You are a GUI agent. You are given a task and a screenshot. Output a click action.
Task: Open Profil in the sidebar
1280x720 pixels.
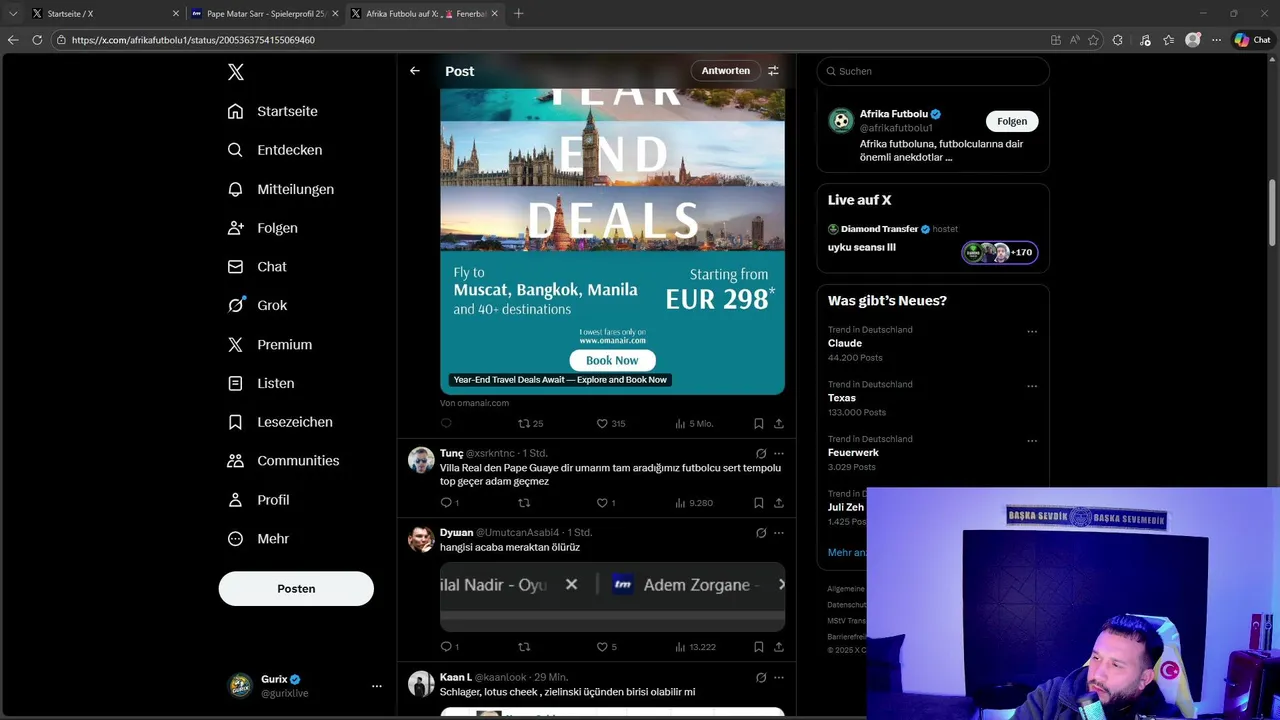click(258, 500)
